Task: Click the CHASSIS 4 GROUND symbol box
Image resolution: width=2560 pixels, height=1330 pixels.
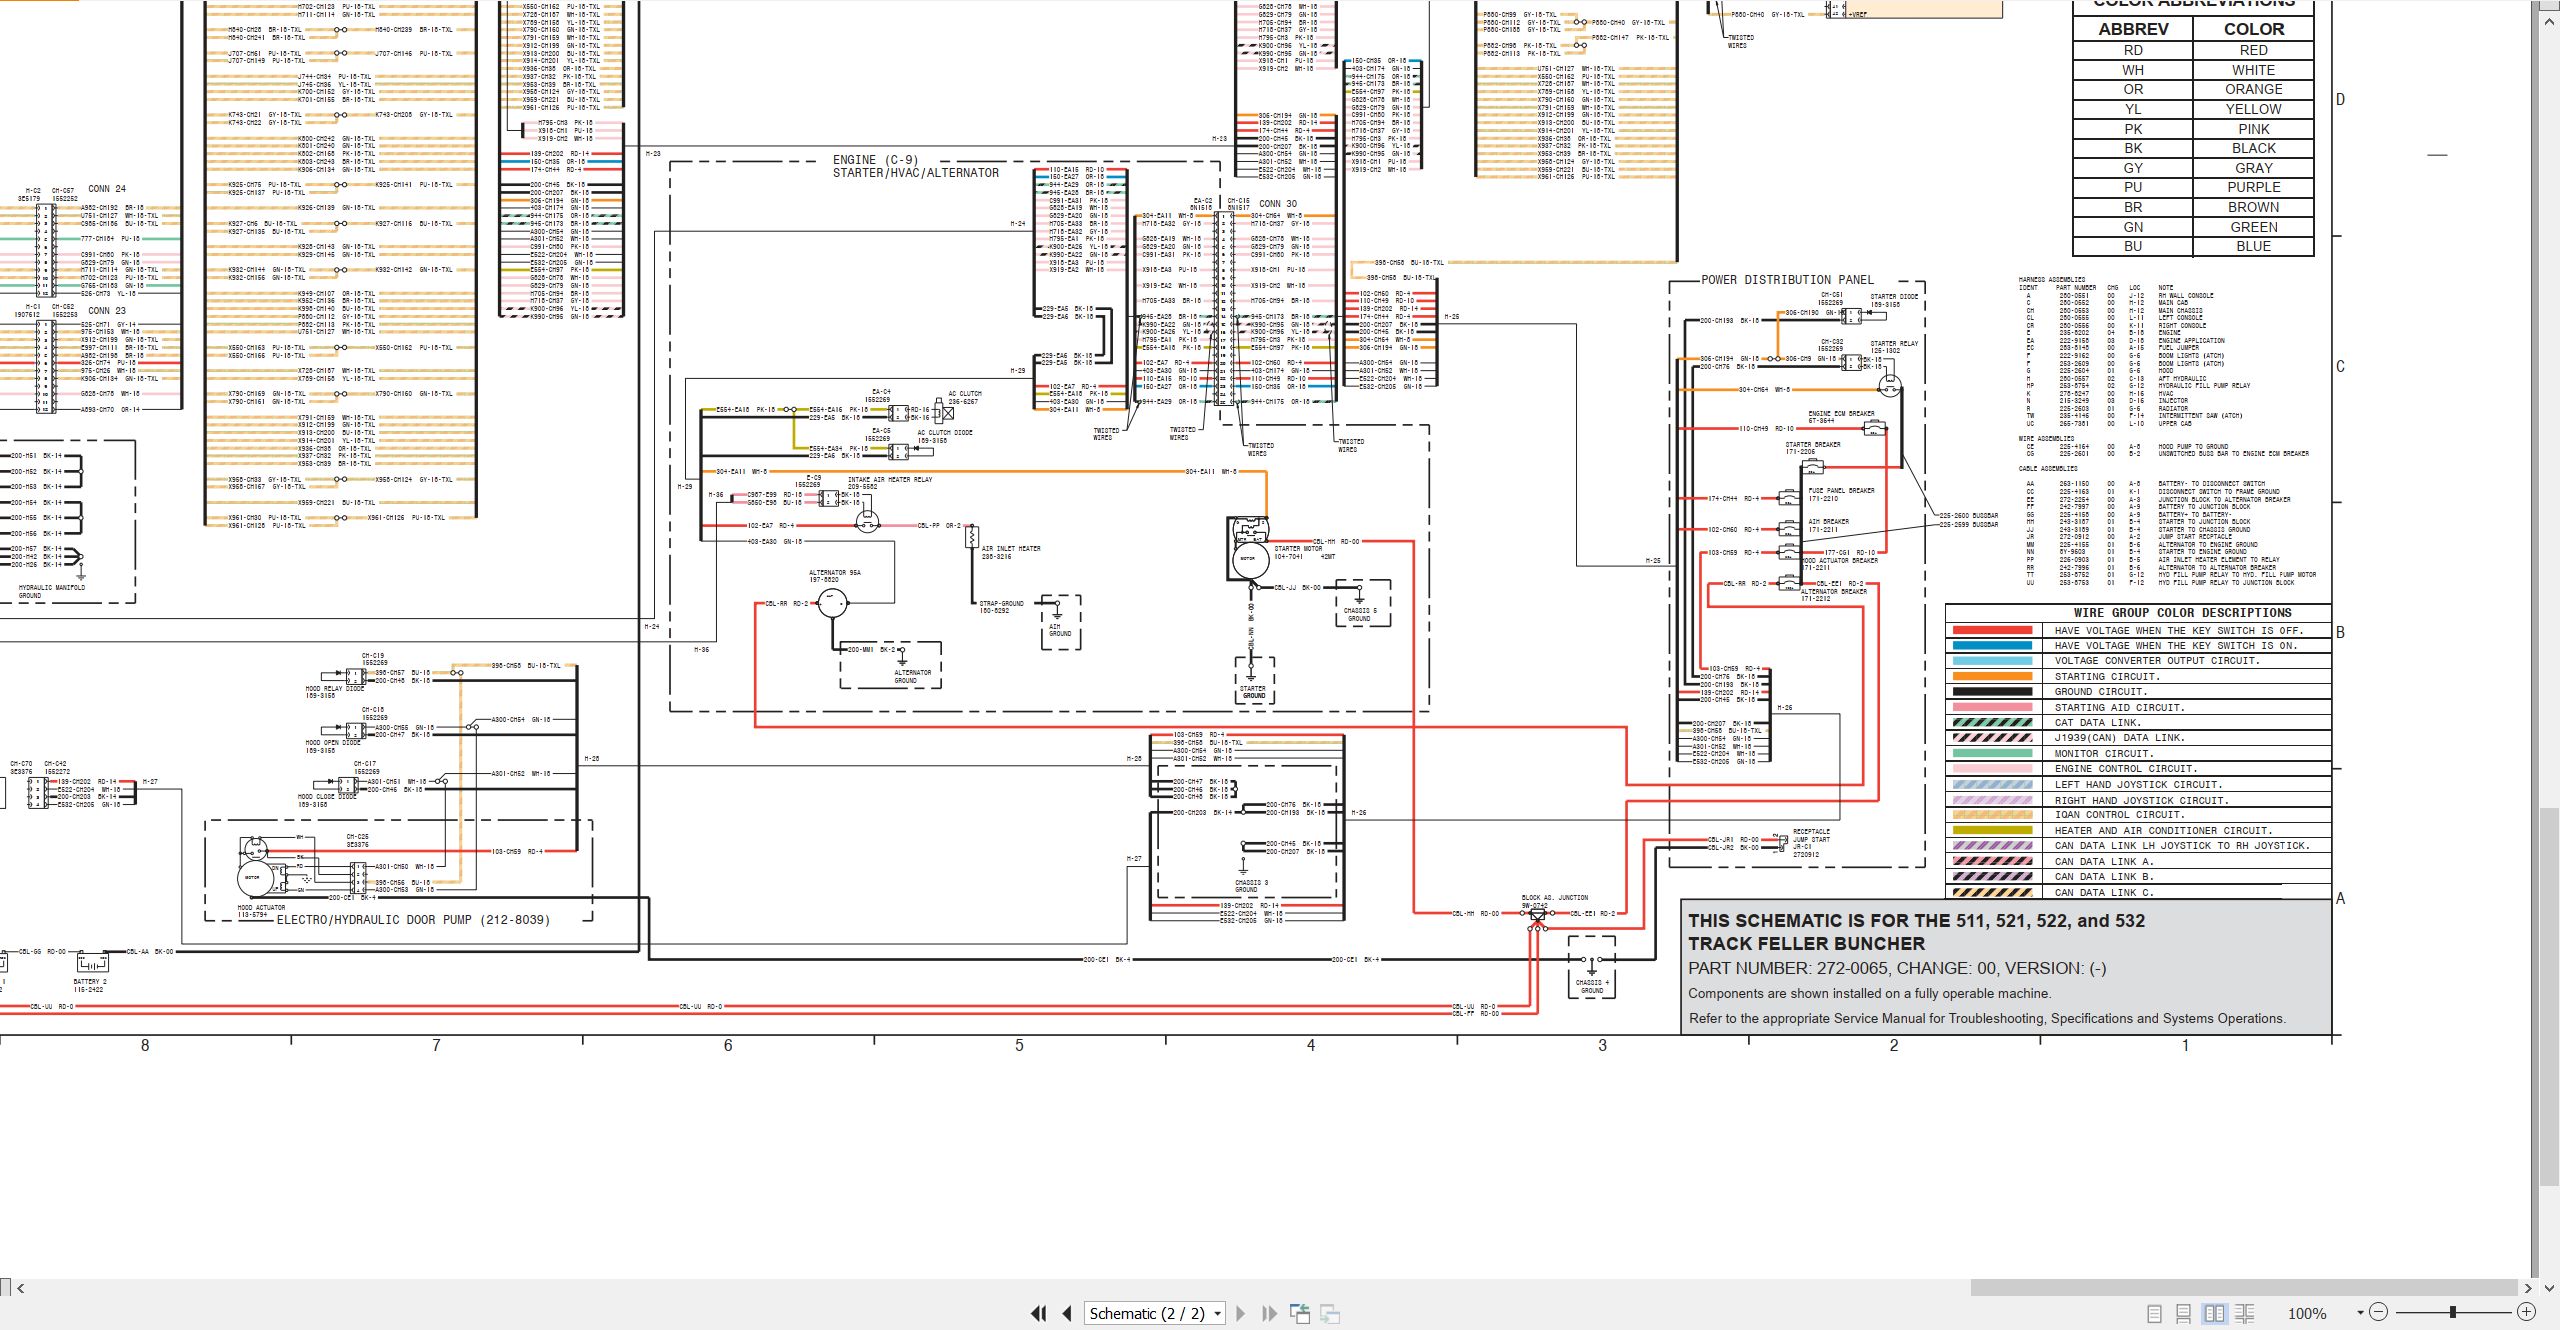Action: (x=1591, y=967)
